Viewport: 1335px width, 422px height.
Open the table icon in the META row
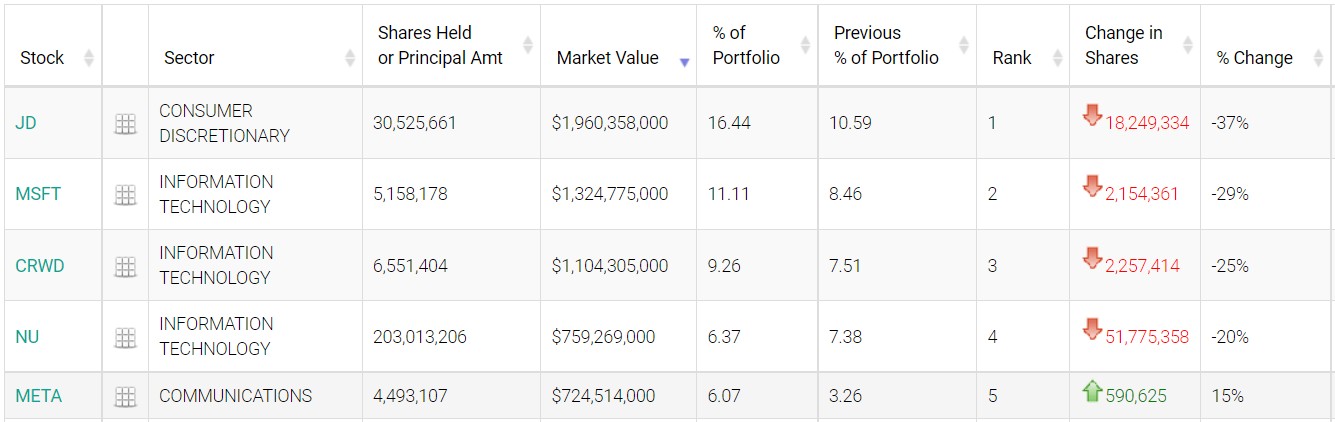coord(125,397)
